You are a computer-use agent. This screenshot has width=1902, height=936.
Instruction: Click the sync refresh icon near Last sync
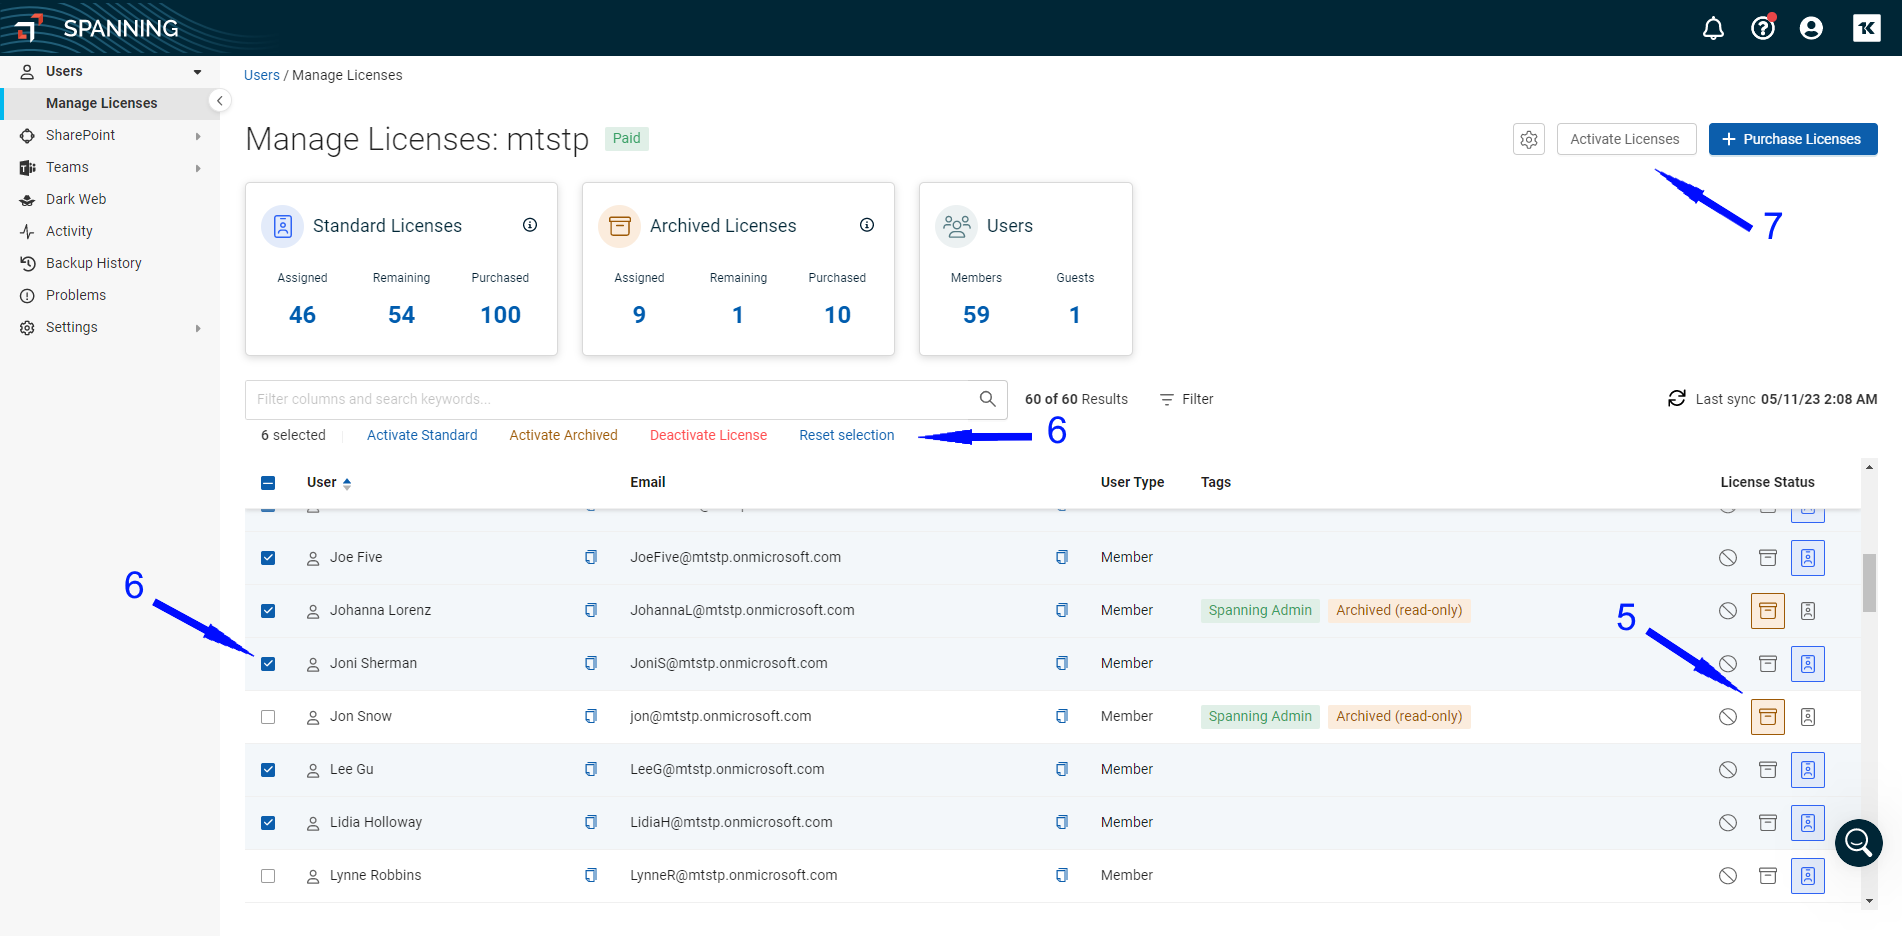click(x=1677, y=398)
